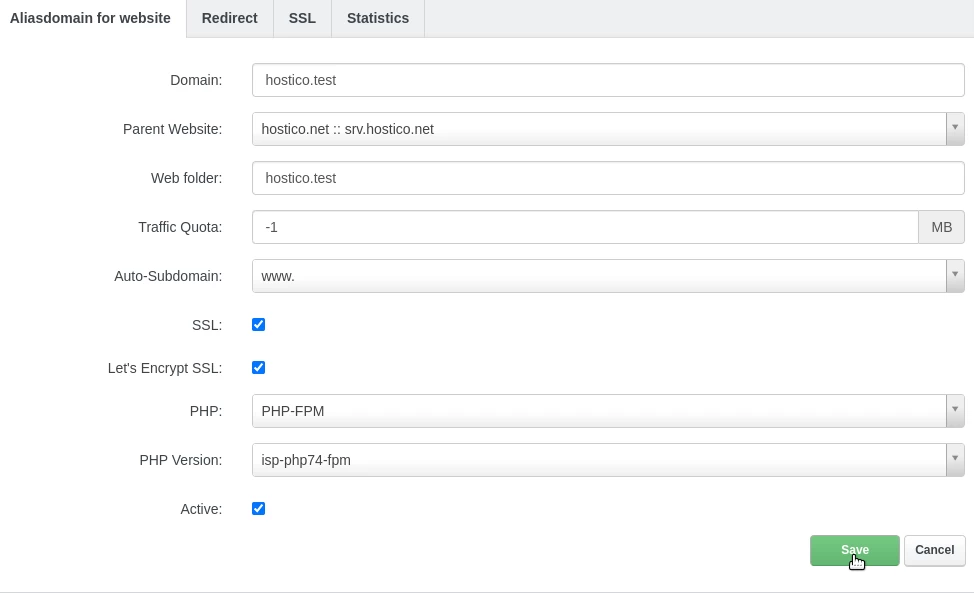The width and height of the screenshot is (974, 593).
Task: Click the Let's Encrypt SSL label text
Action: (x=165, y=368)
